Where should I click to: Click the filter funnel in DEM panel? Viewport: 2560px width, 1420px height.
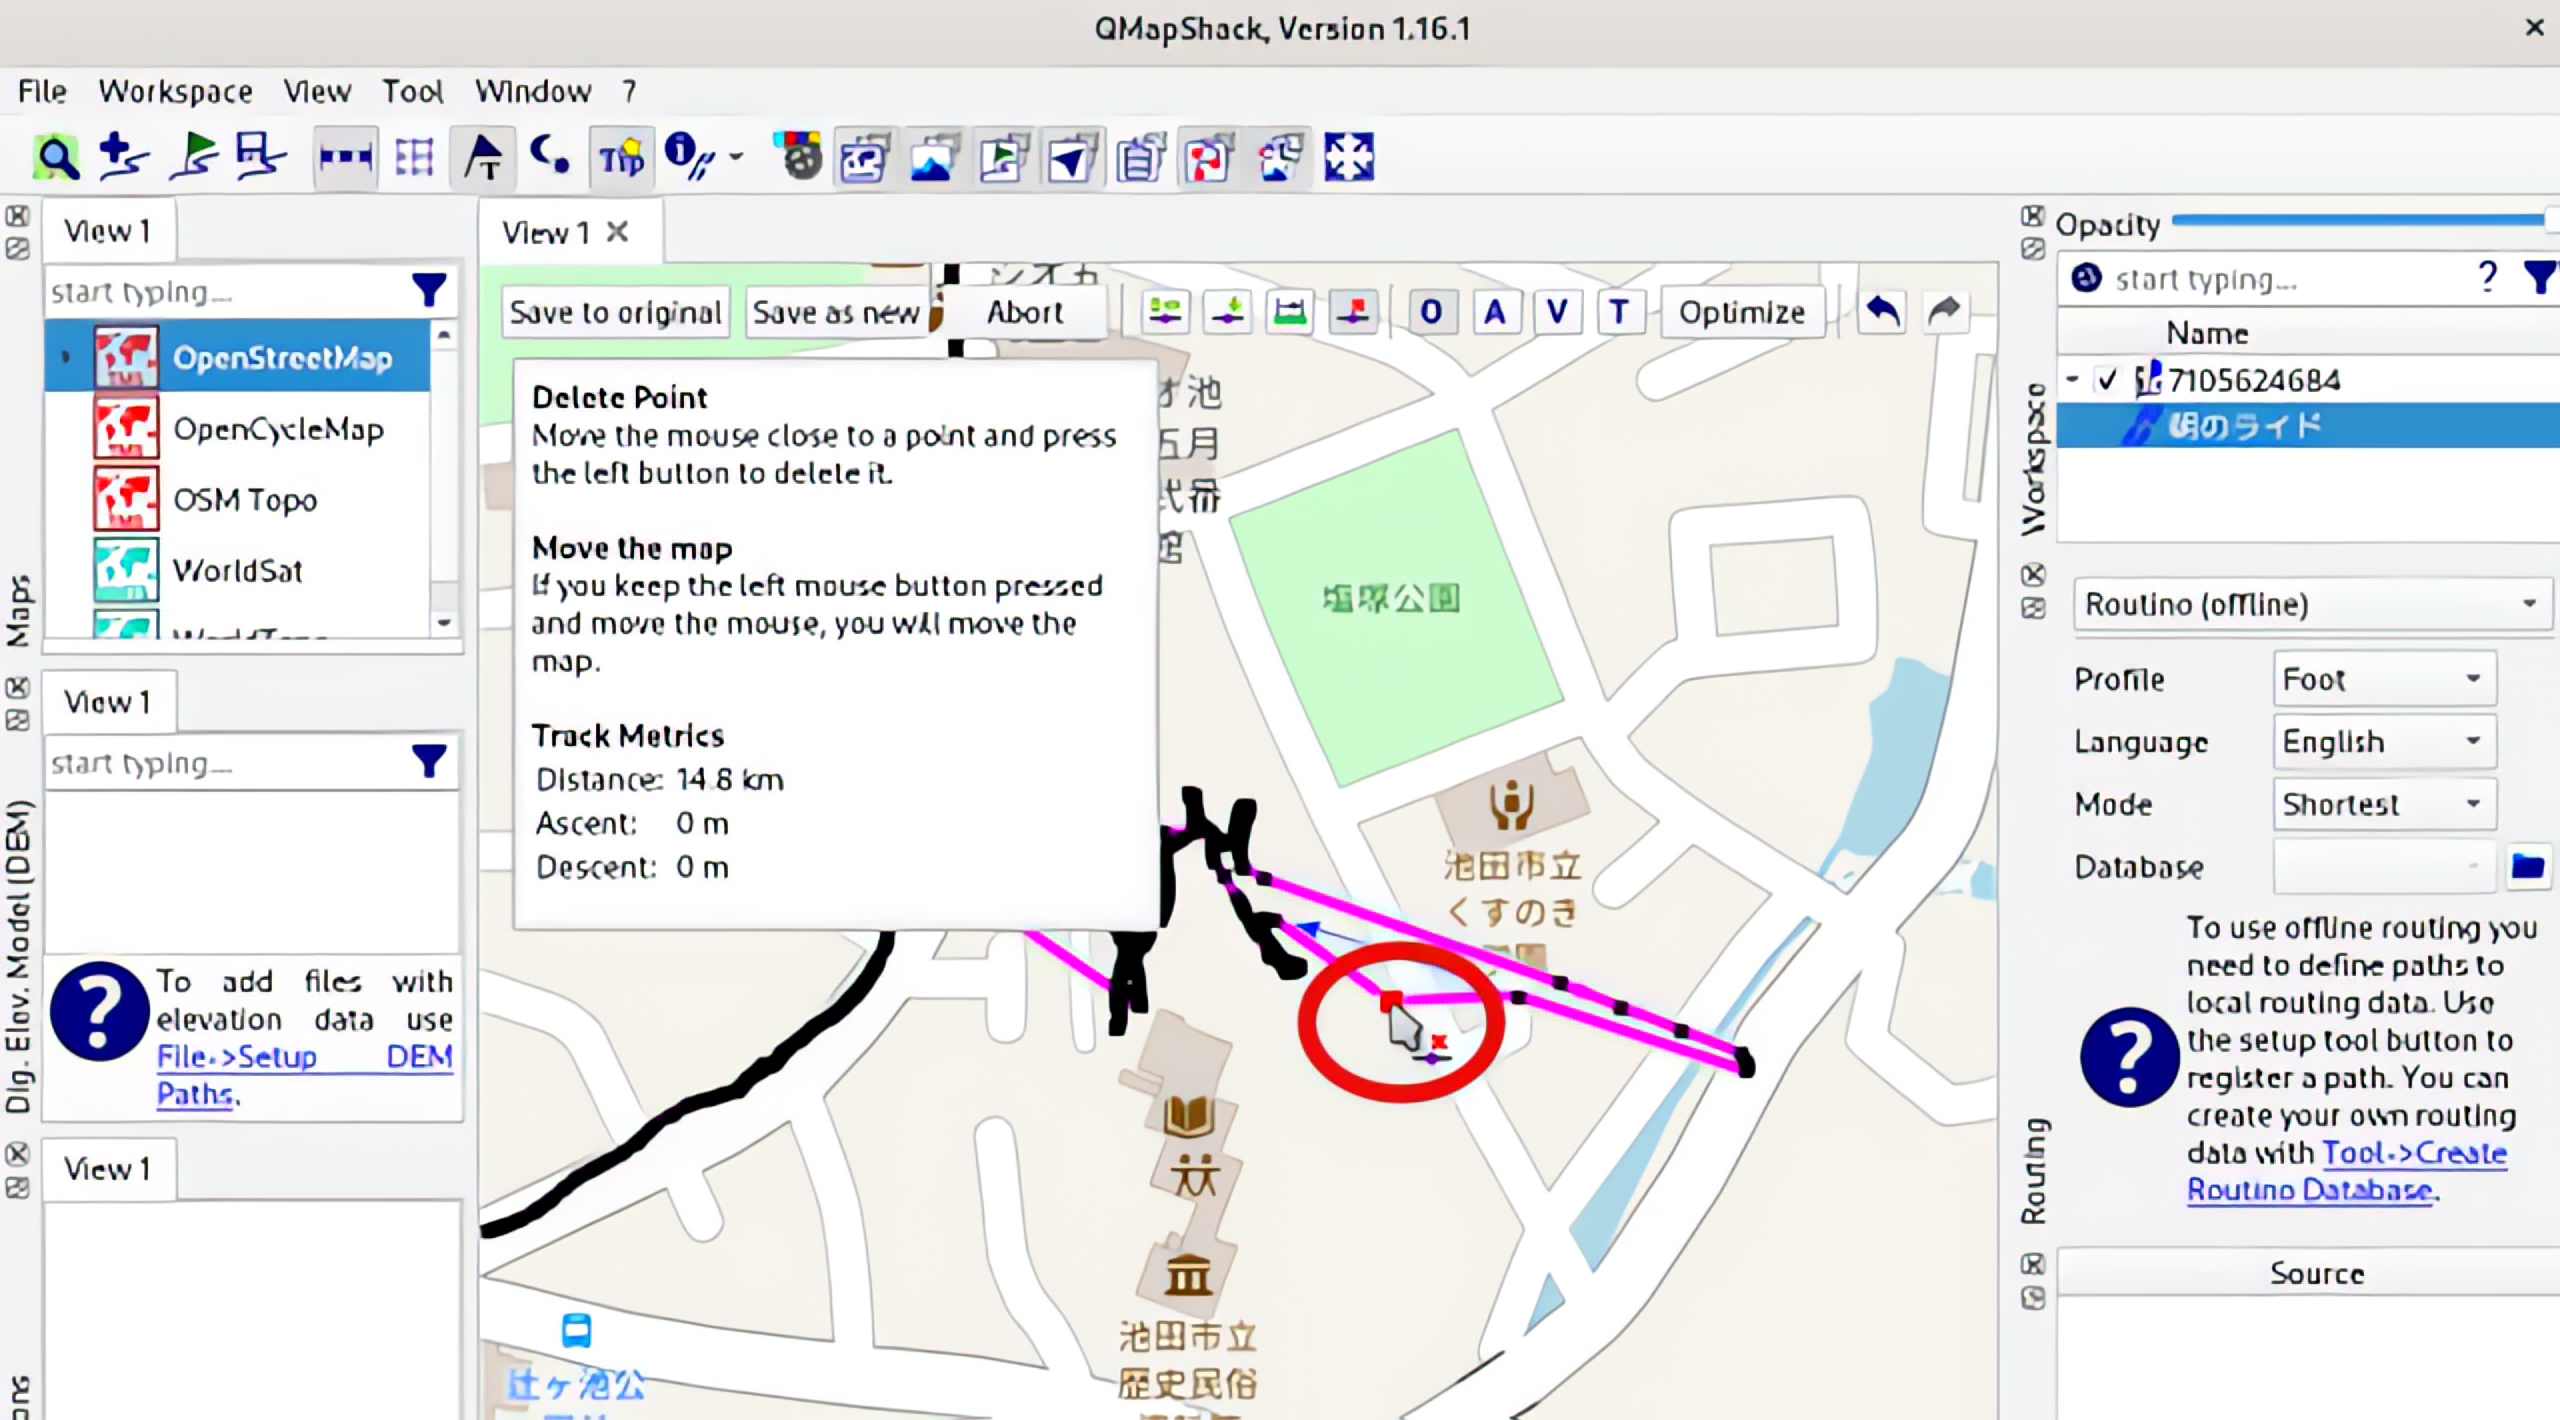429,762
